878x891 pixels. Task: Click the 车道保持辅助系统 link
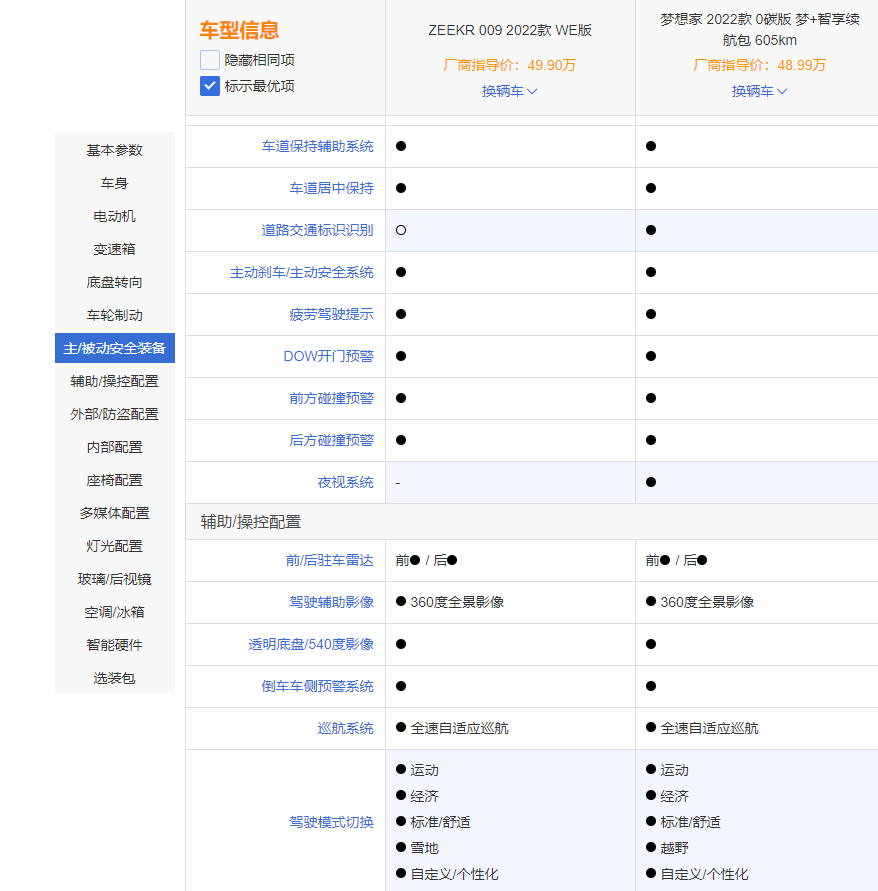click(317, 146)
